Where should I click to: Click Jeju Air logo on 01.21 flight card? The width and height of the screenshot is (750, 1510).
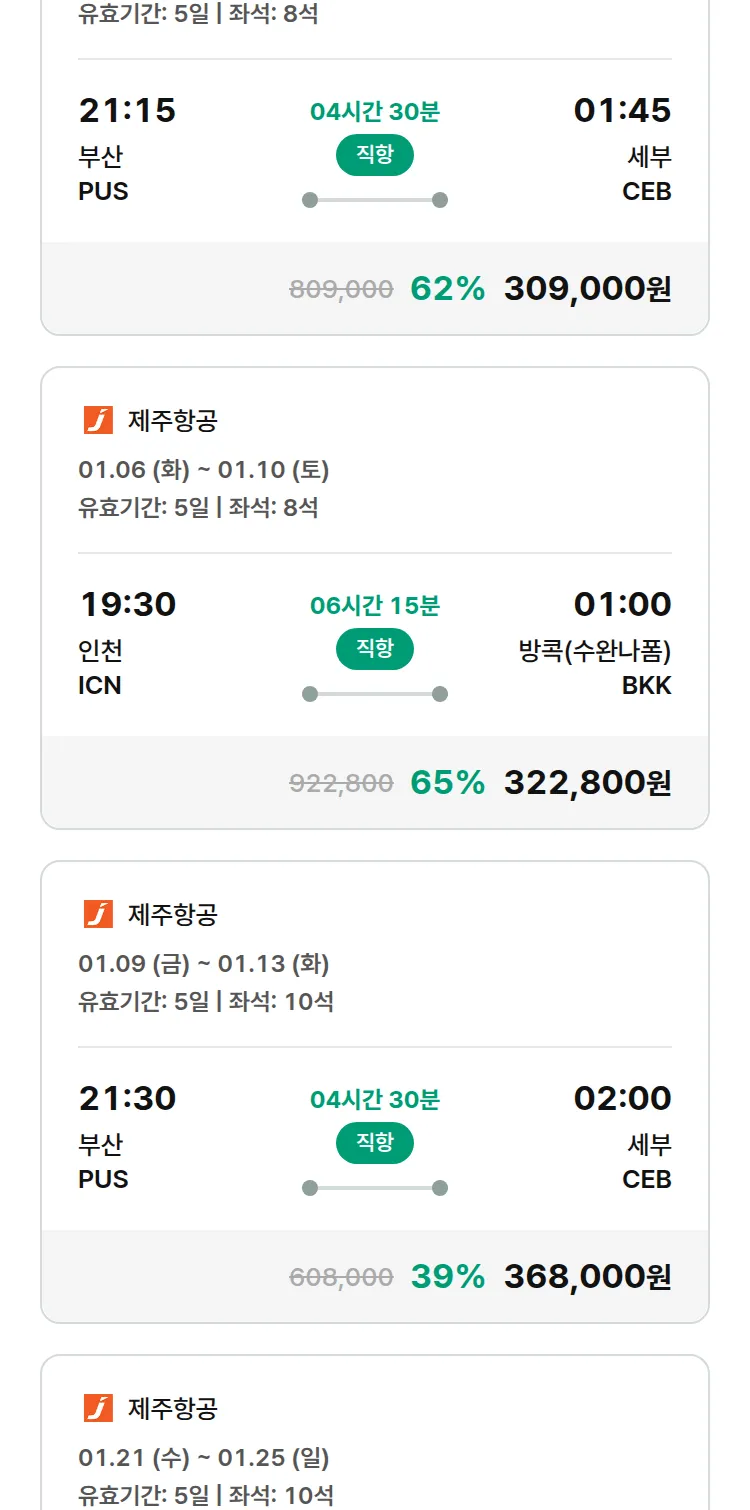coord(98,1408)
